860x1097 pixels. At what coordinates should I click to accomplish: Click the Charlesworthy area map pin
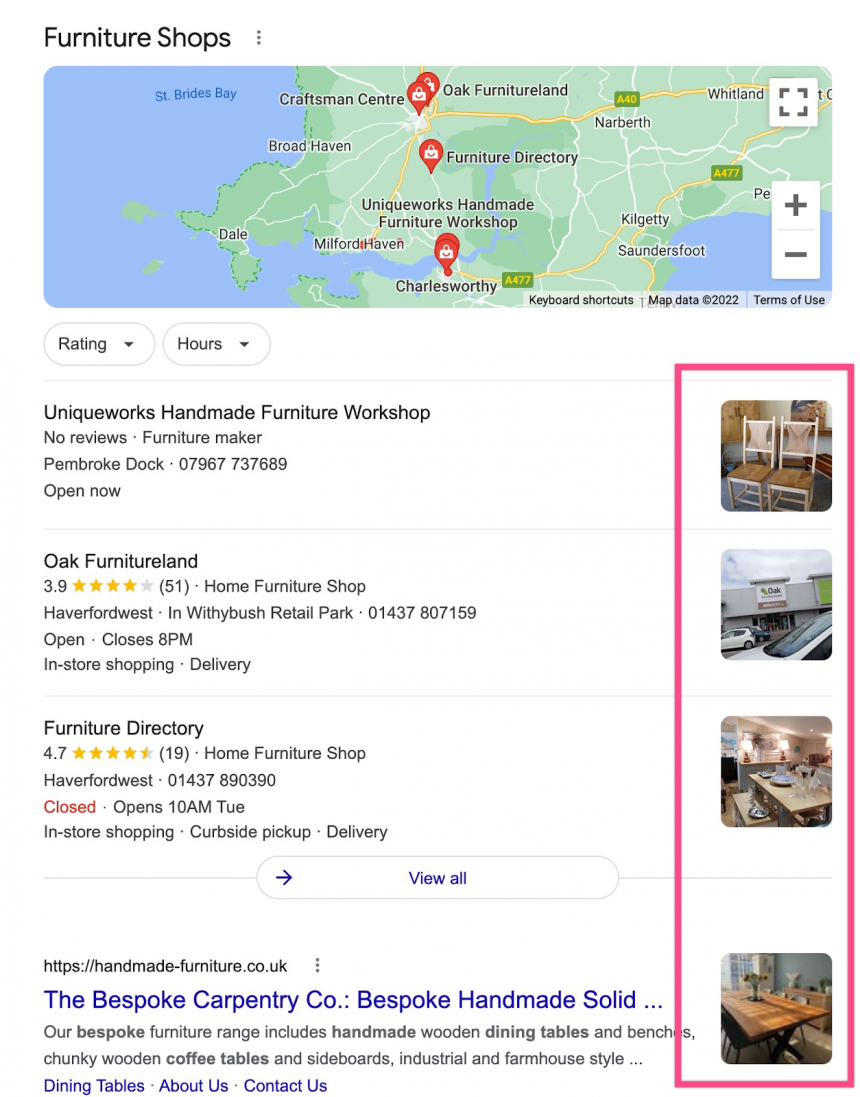click(x=446, y=252)
